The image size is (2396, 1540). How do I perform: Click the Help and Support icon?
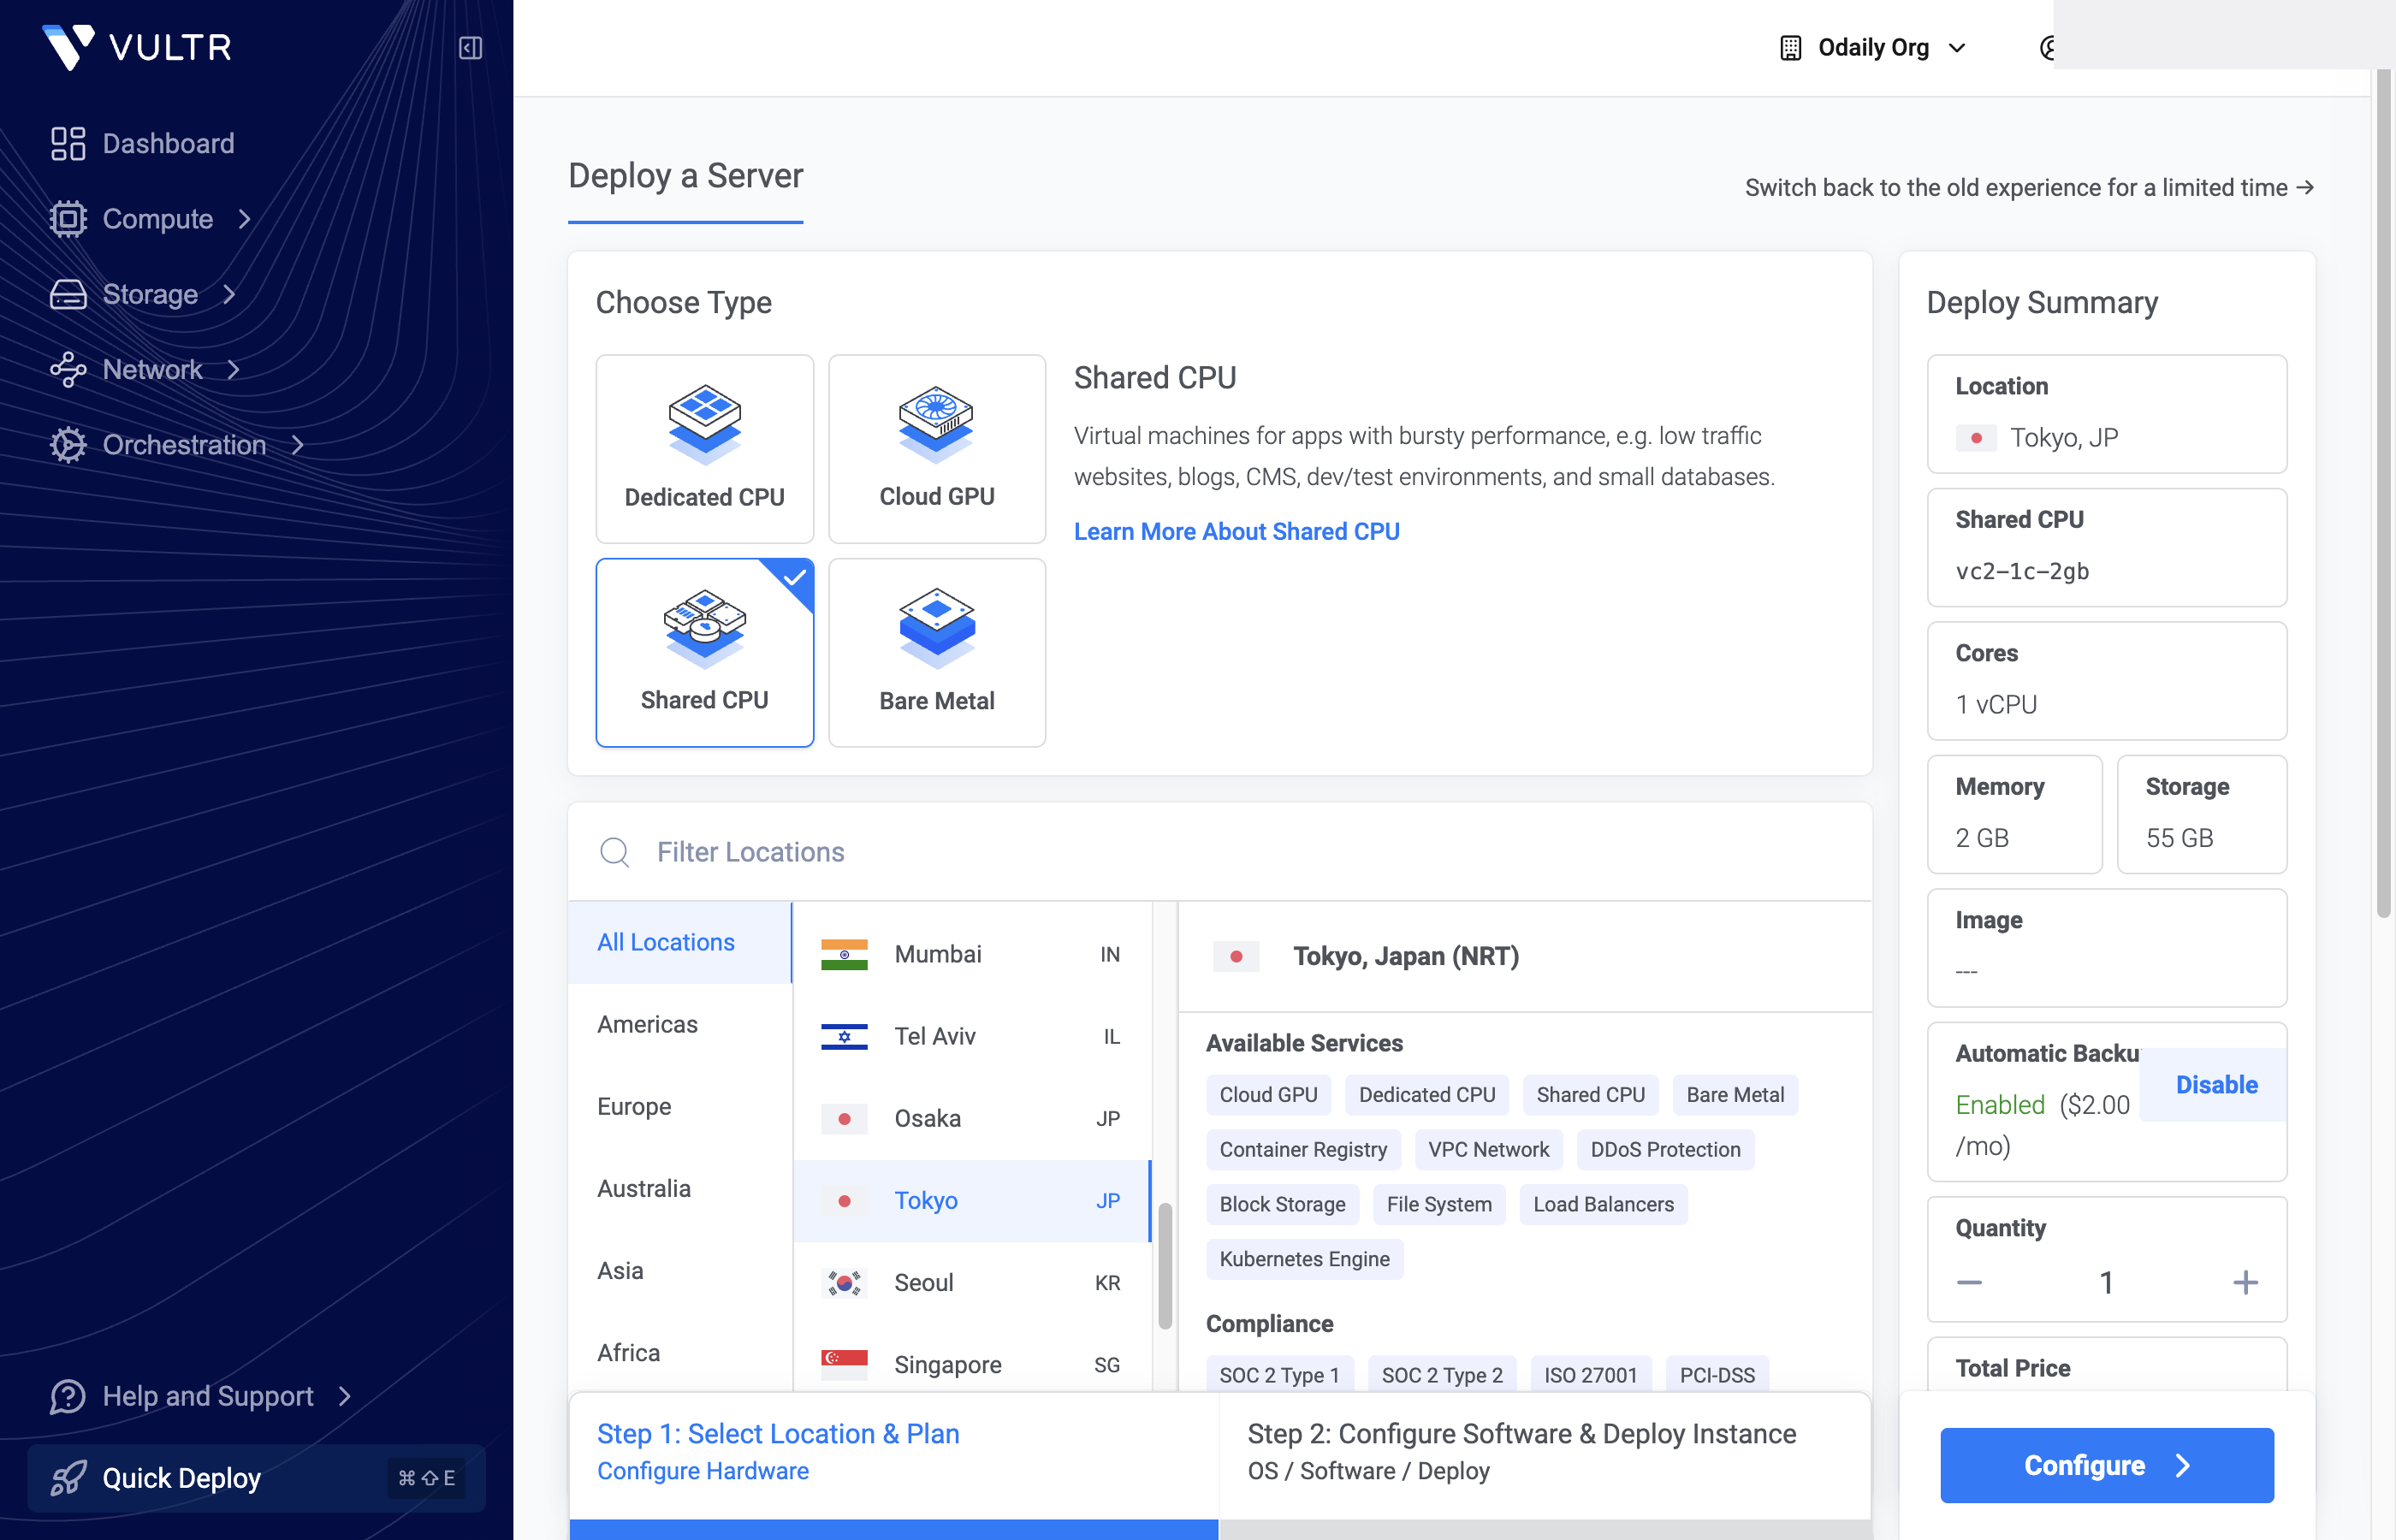(65, 1396)
